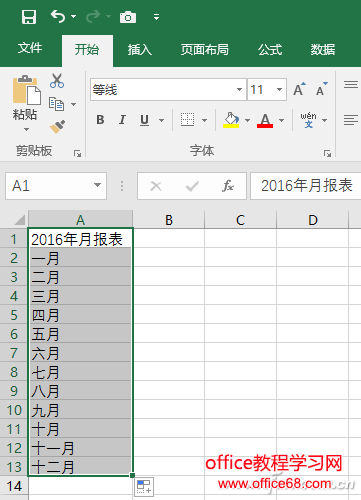Switch to the 数据 tab
The height and width of the screenshot is (500, 361).
click(323, 50)
